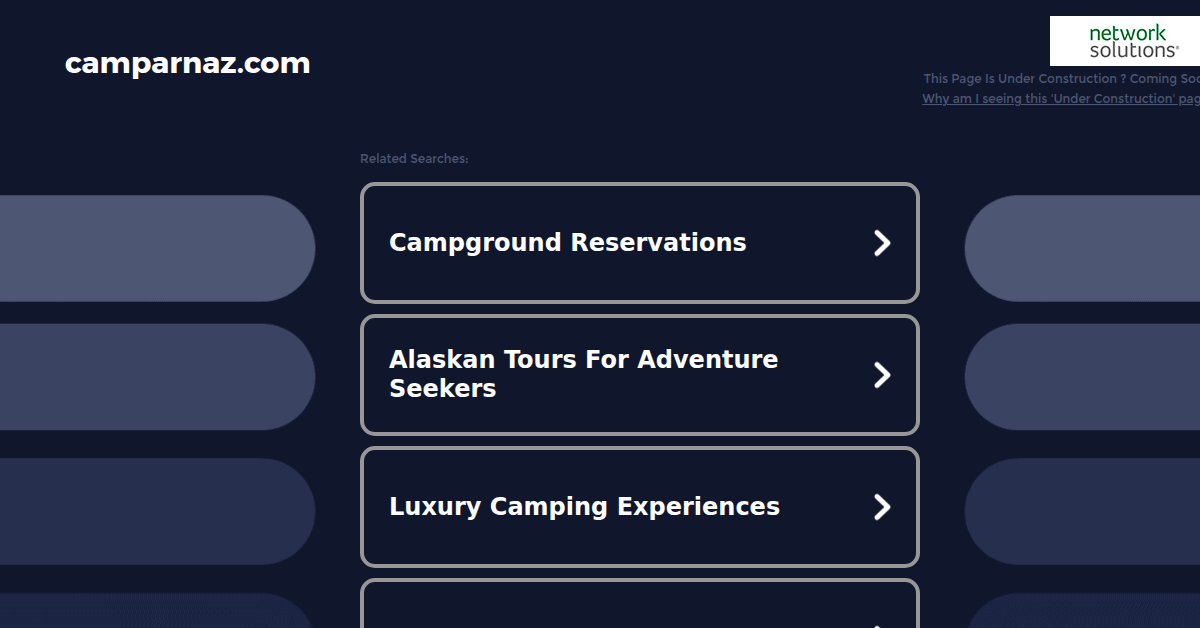Click the chevron arrow on Campground Reservations

pyautogui.click(x=881, y=243)
